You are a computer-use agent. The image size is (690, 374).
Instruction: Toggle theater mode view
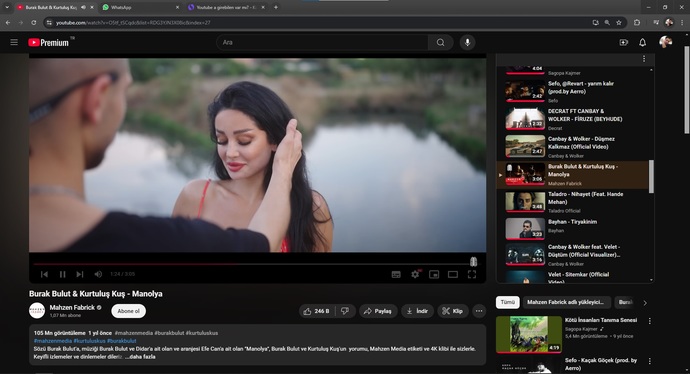pos(453,275)
